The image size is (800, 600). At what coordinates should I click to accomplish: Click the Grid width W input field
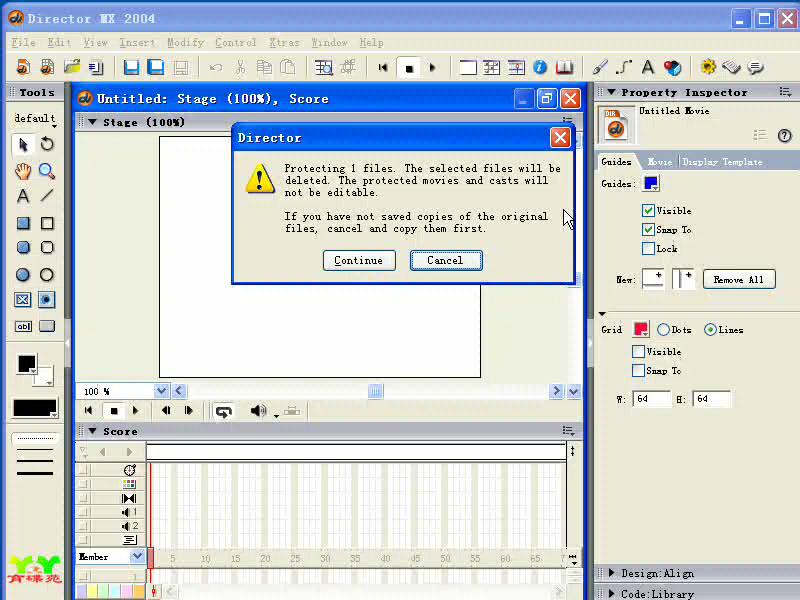652,398
